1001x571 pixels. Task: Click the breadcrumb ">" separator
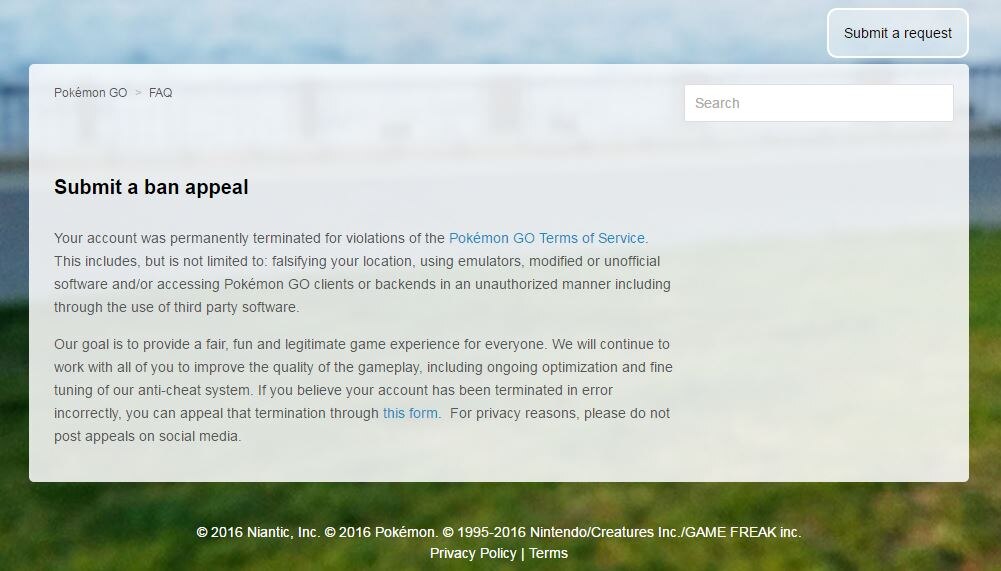(138, 93)
